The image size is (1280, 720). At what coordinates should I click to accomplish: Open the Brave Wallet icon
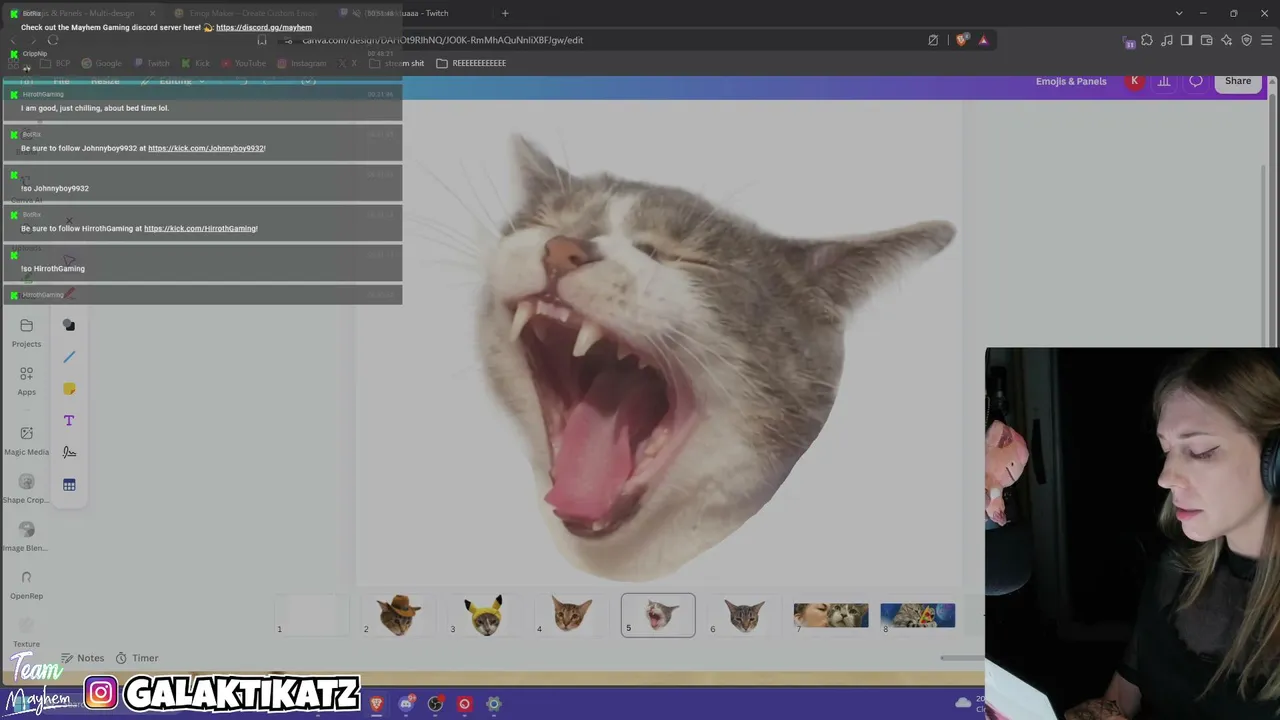pyautogui.click(x=1207, y=40)
